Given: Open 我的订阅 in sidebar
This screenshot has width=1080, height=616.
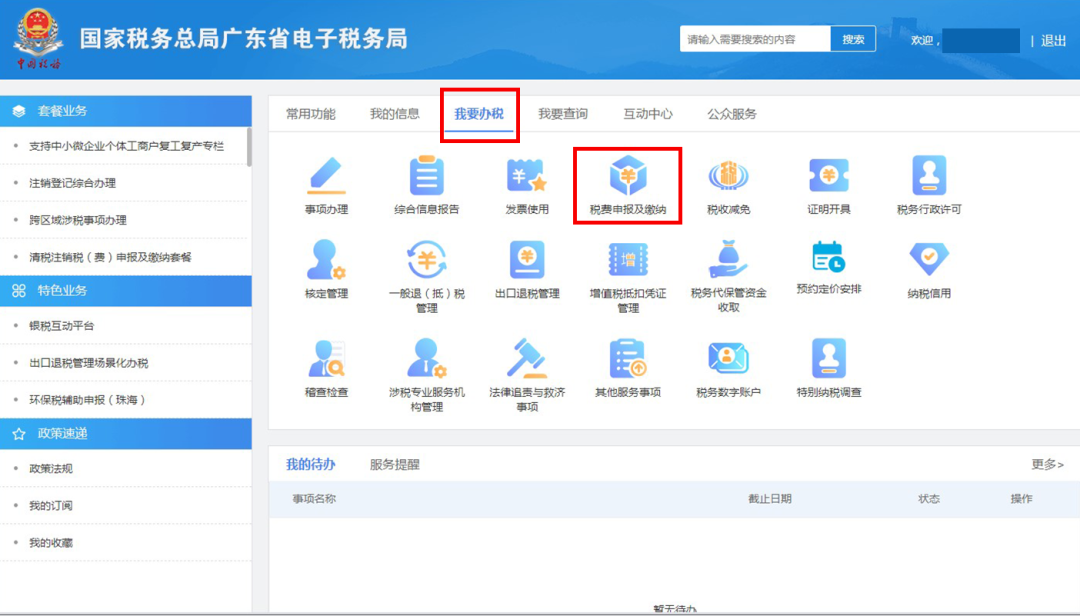Looking at the screenshot, I should coord(50,506).
